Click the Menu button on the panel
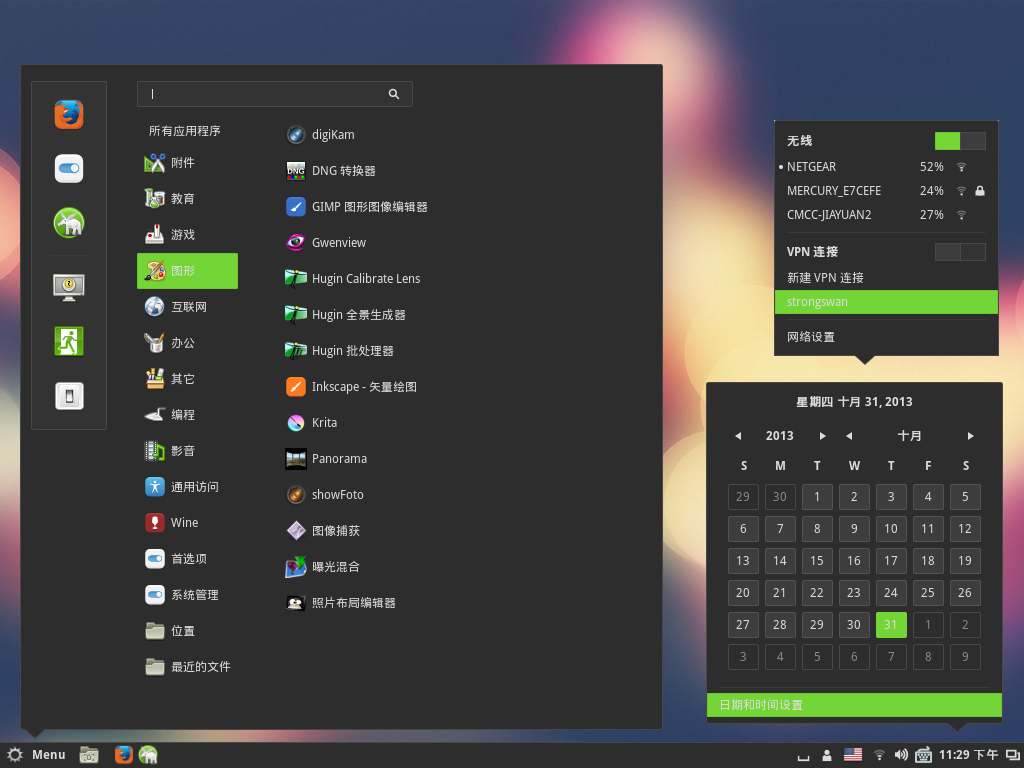 click(x=35, y=754)
